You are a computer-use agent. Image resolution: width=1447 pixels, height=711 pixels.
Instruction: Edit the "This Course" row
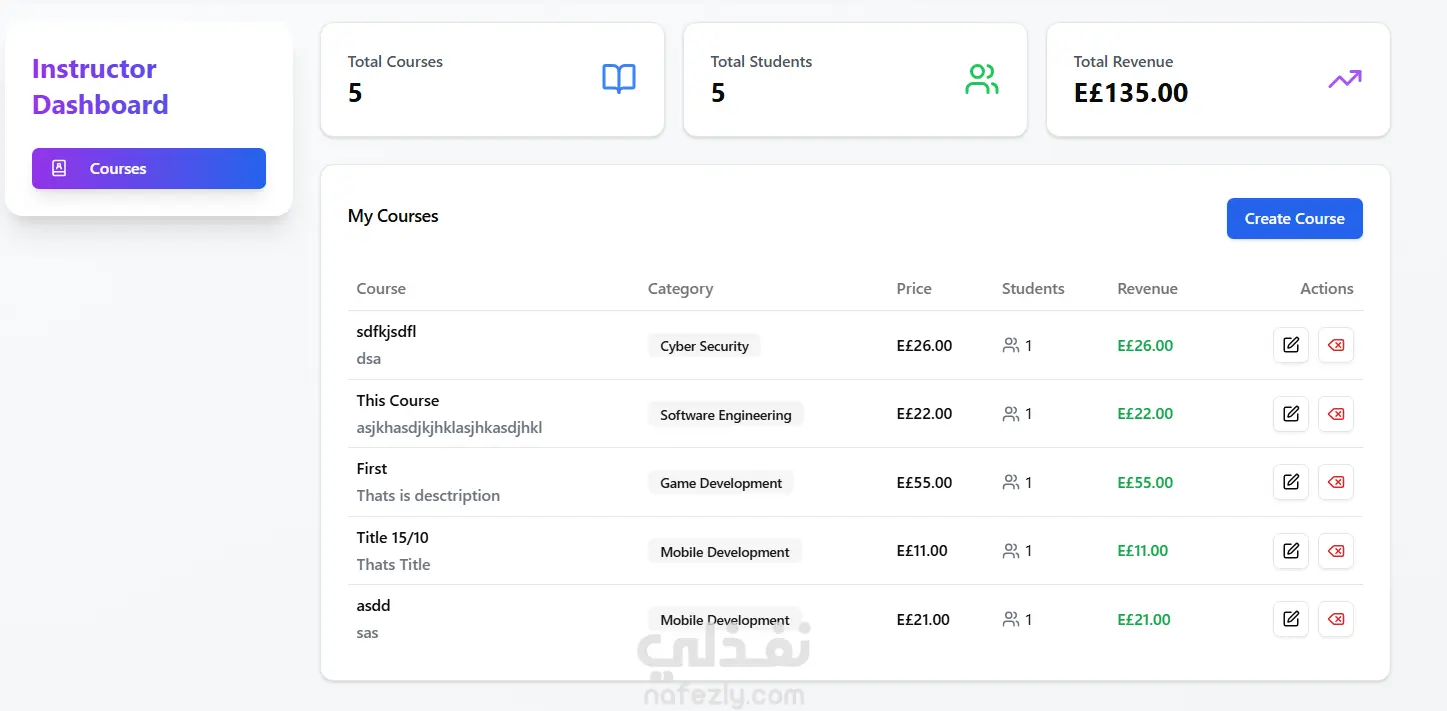[1290, 414]
